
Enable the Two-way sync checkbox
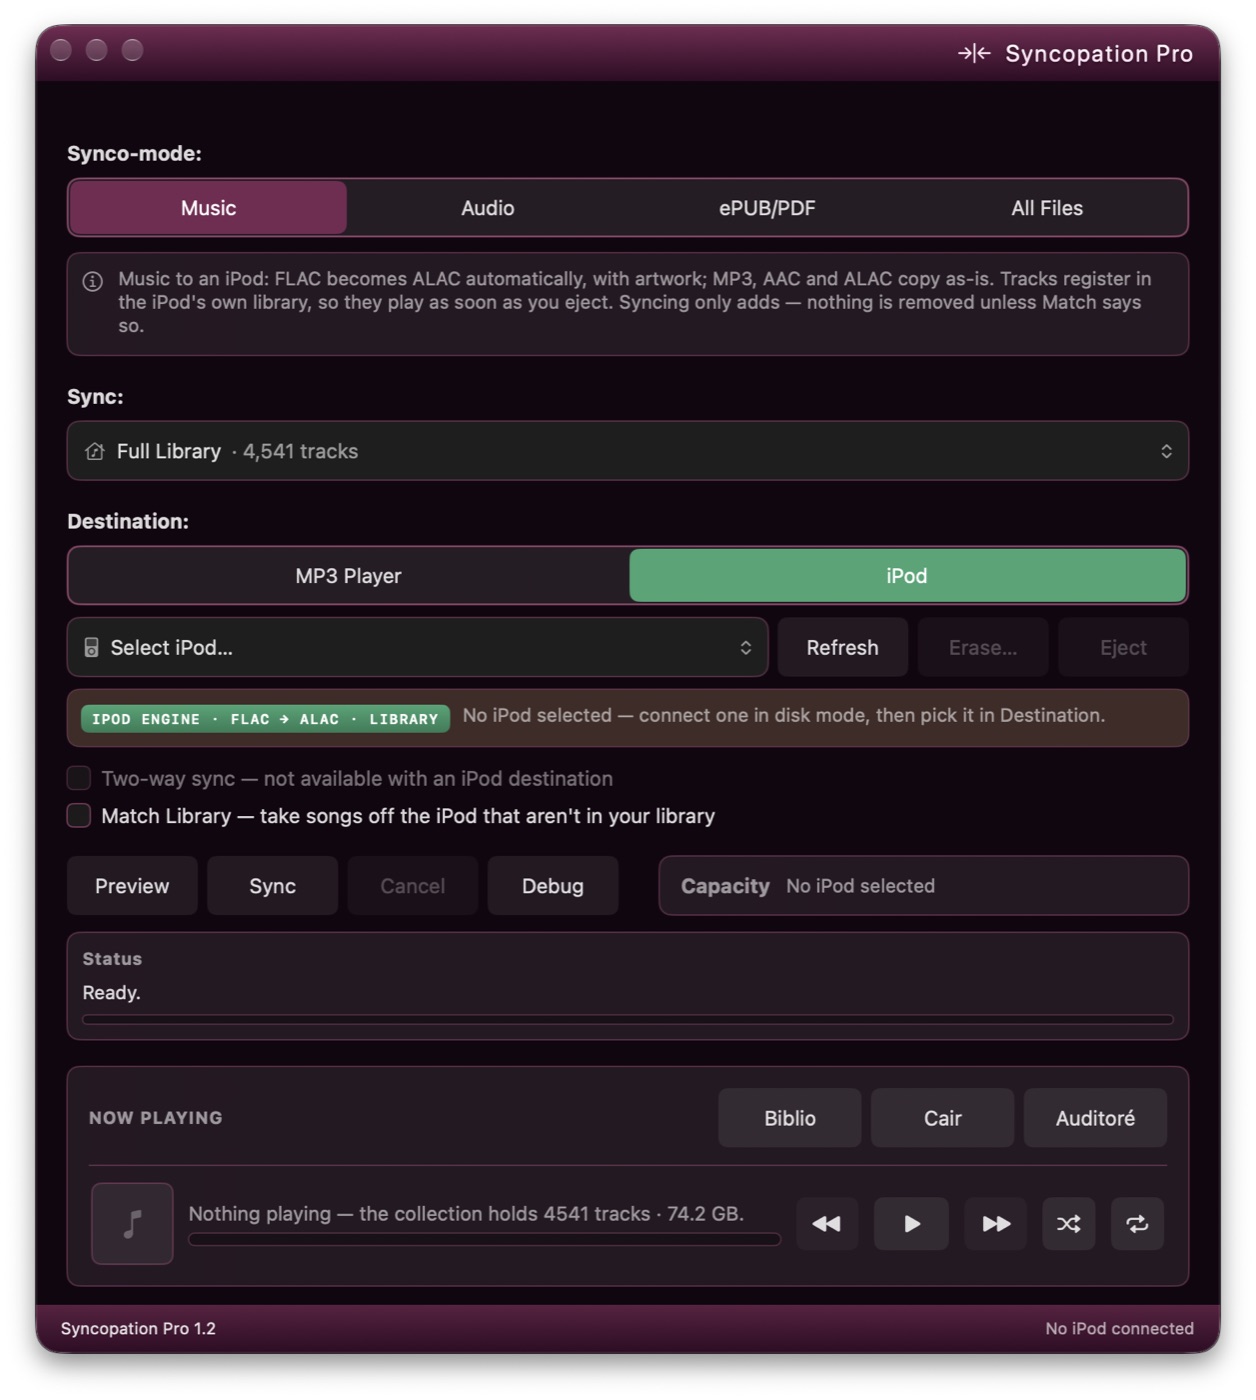tap(79, 778)
